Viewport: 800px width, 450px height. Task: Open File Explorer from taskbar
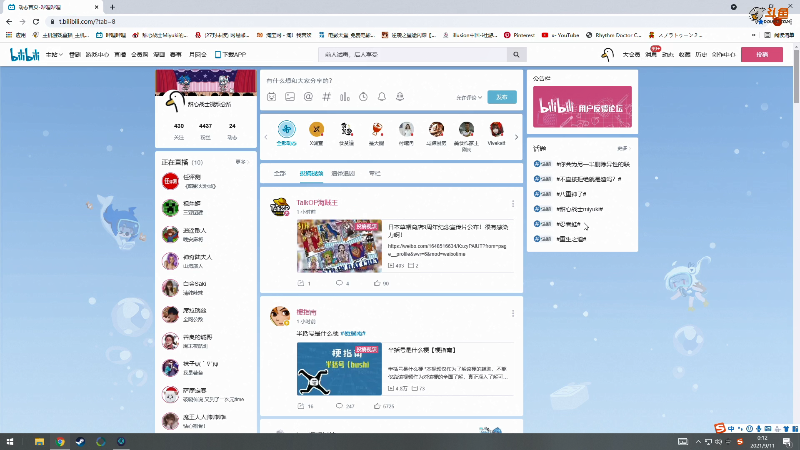coord(39,442)
